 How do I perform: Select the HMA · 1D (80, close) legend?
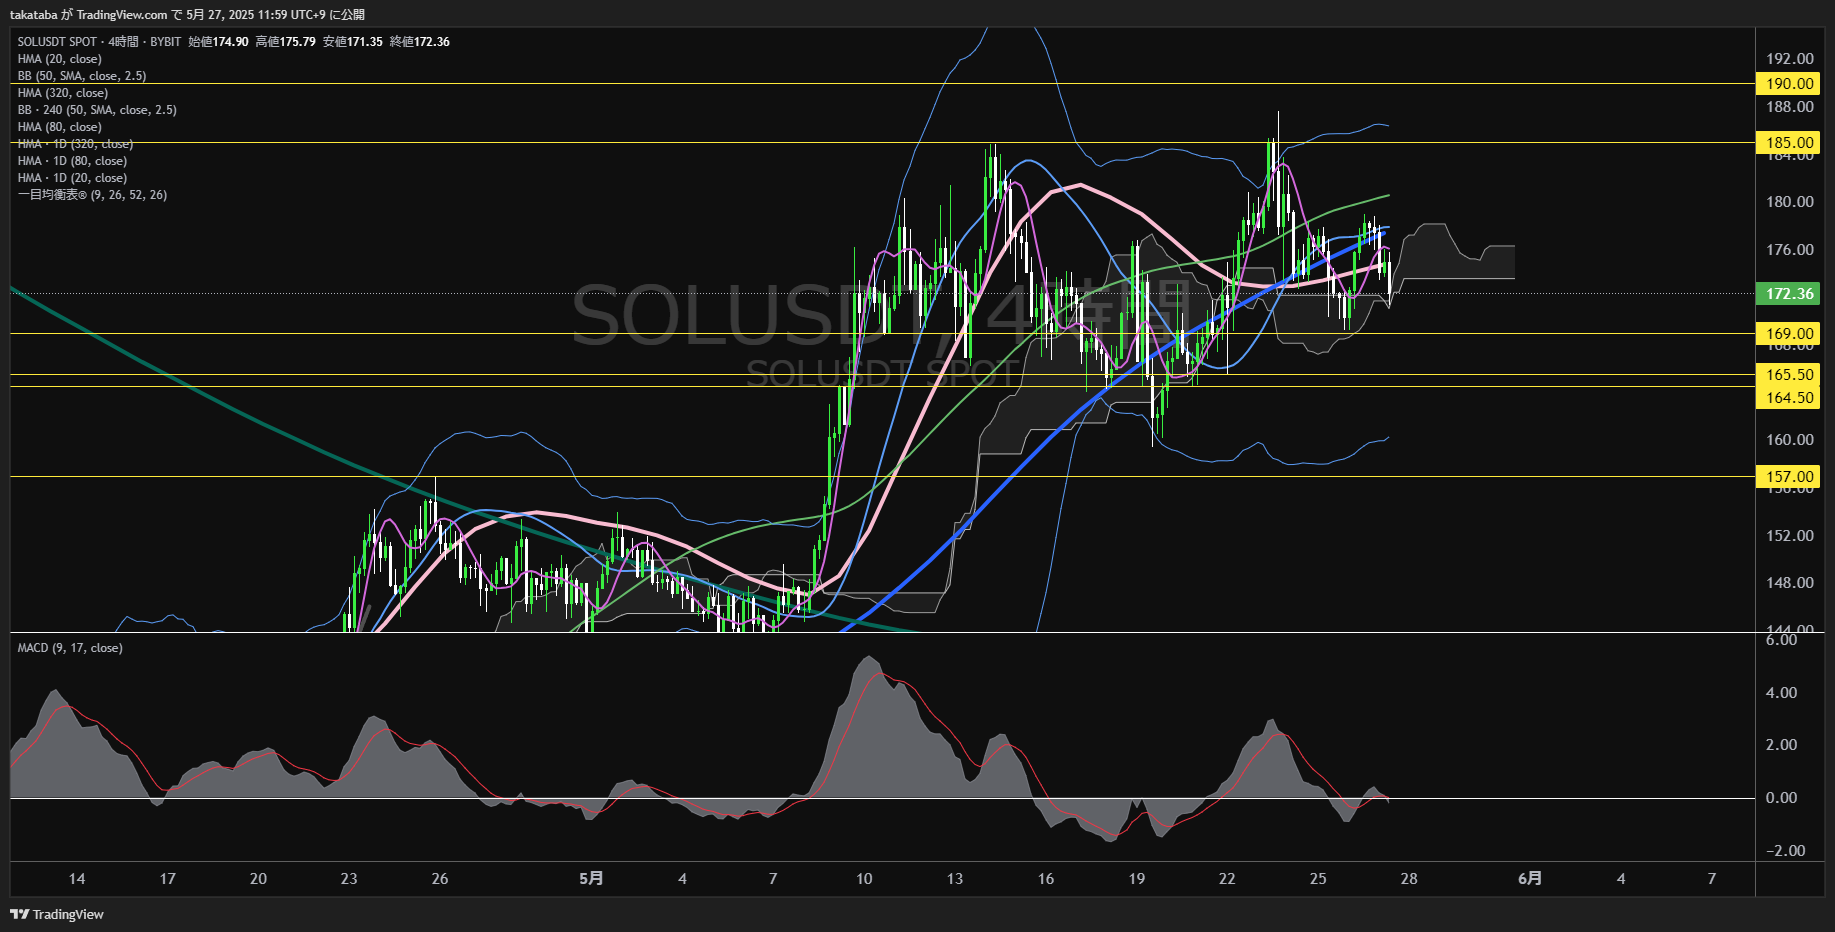click(72, 161)
